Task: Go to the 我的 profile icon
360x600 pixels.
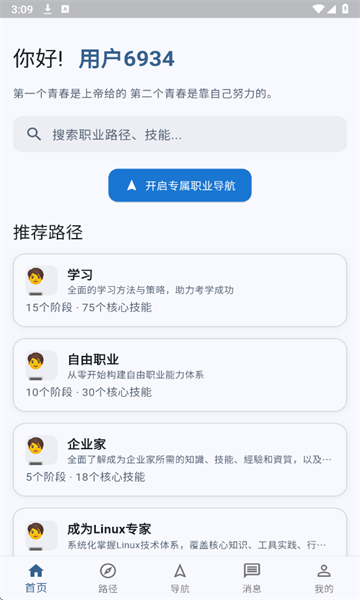Action: pos(324,571)
